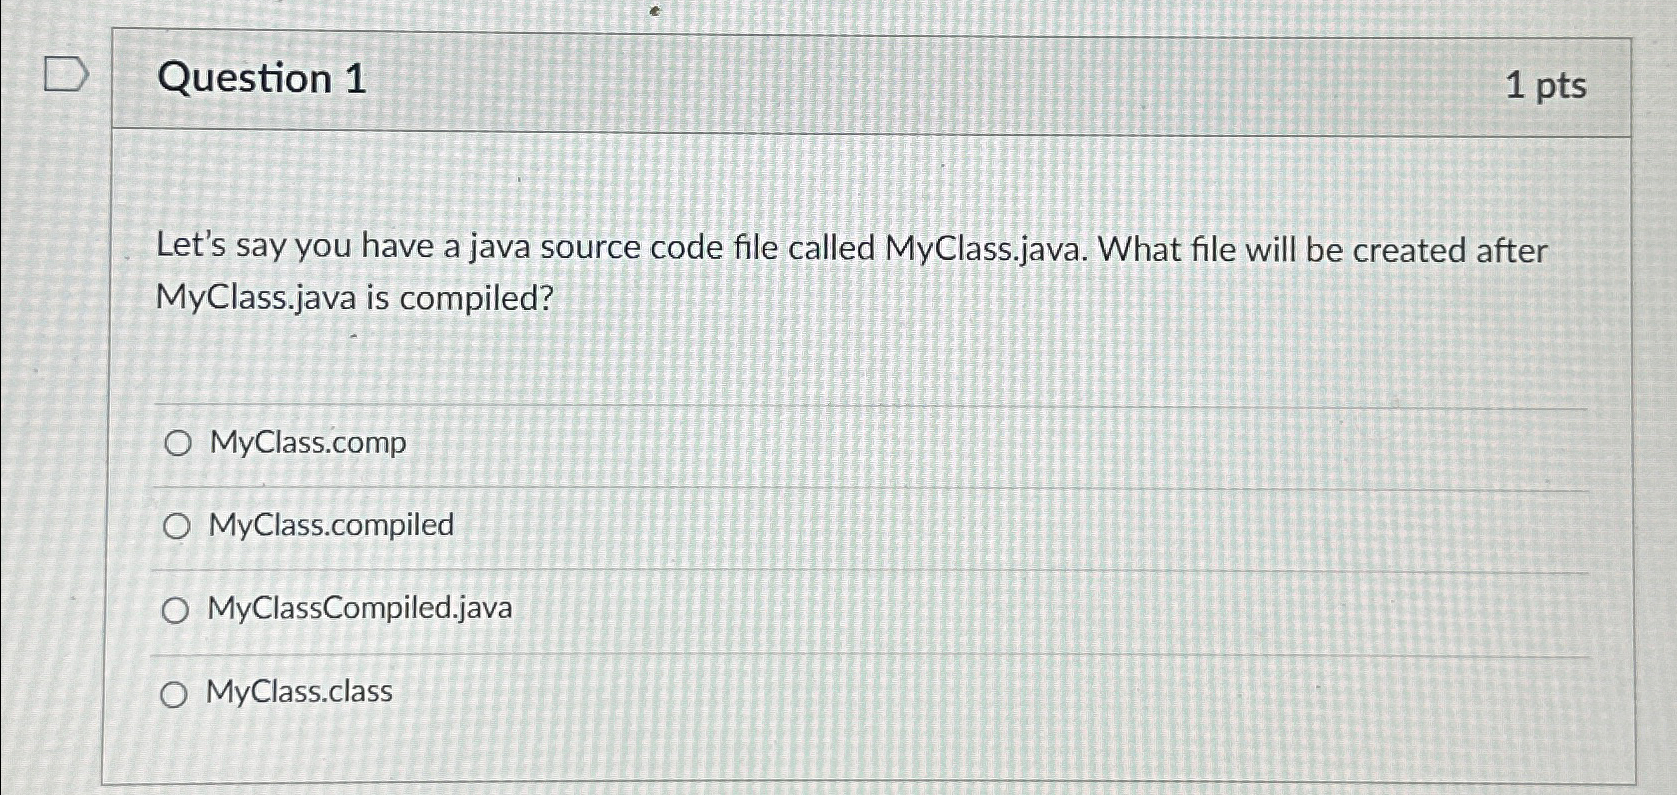Flag Question 1 with the bookmark icon

click(66, 74)
